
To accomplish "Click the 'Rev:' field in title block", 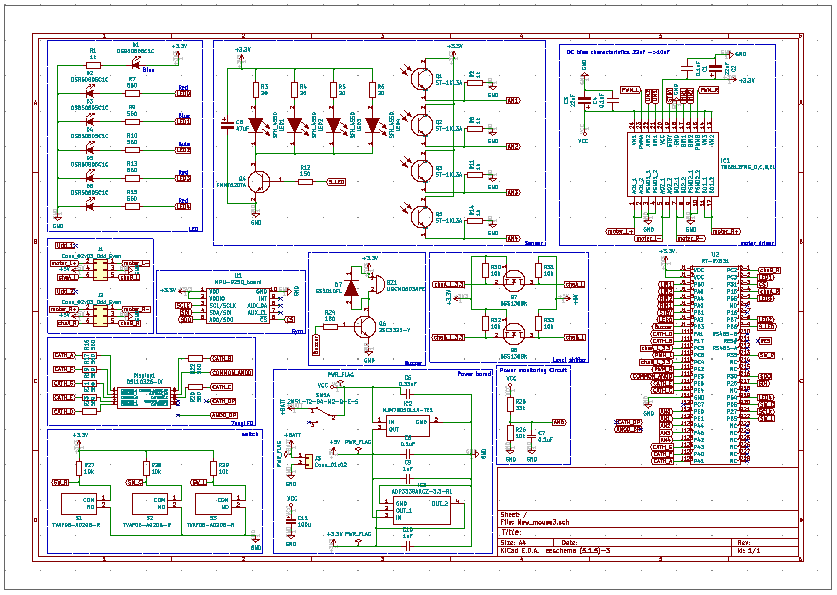I will (x=744, y=542).
